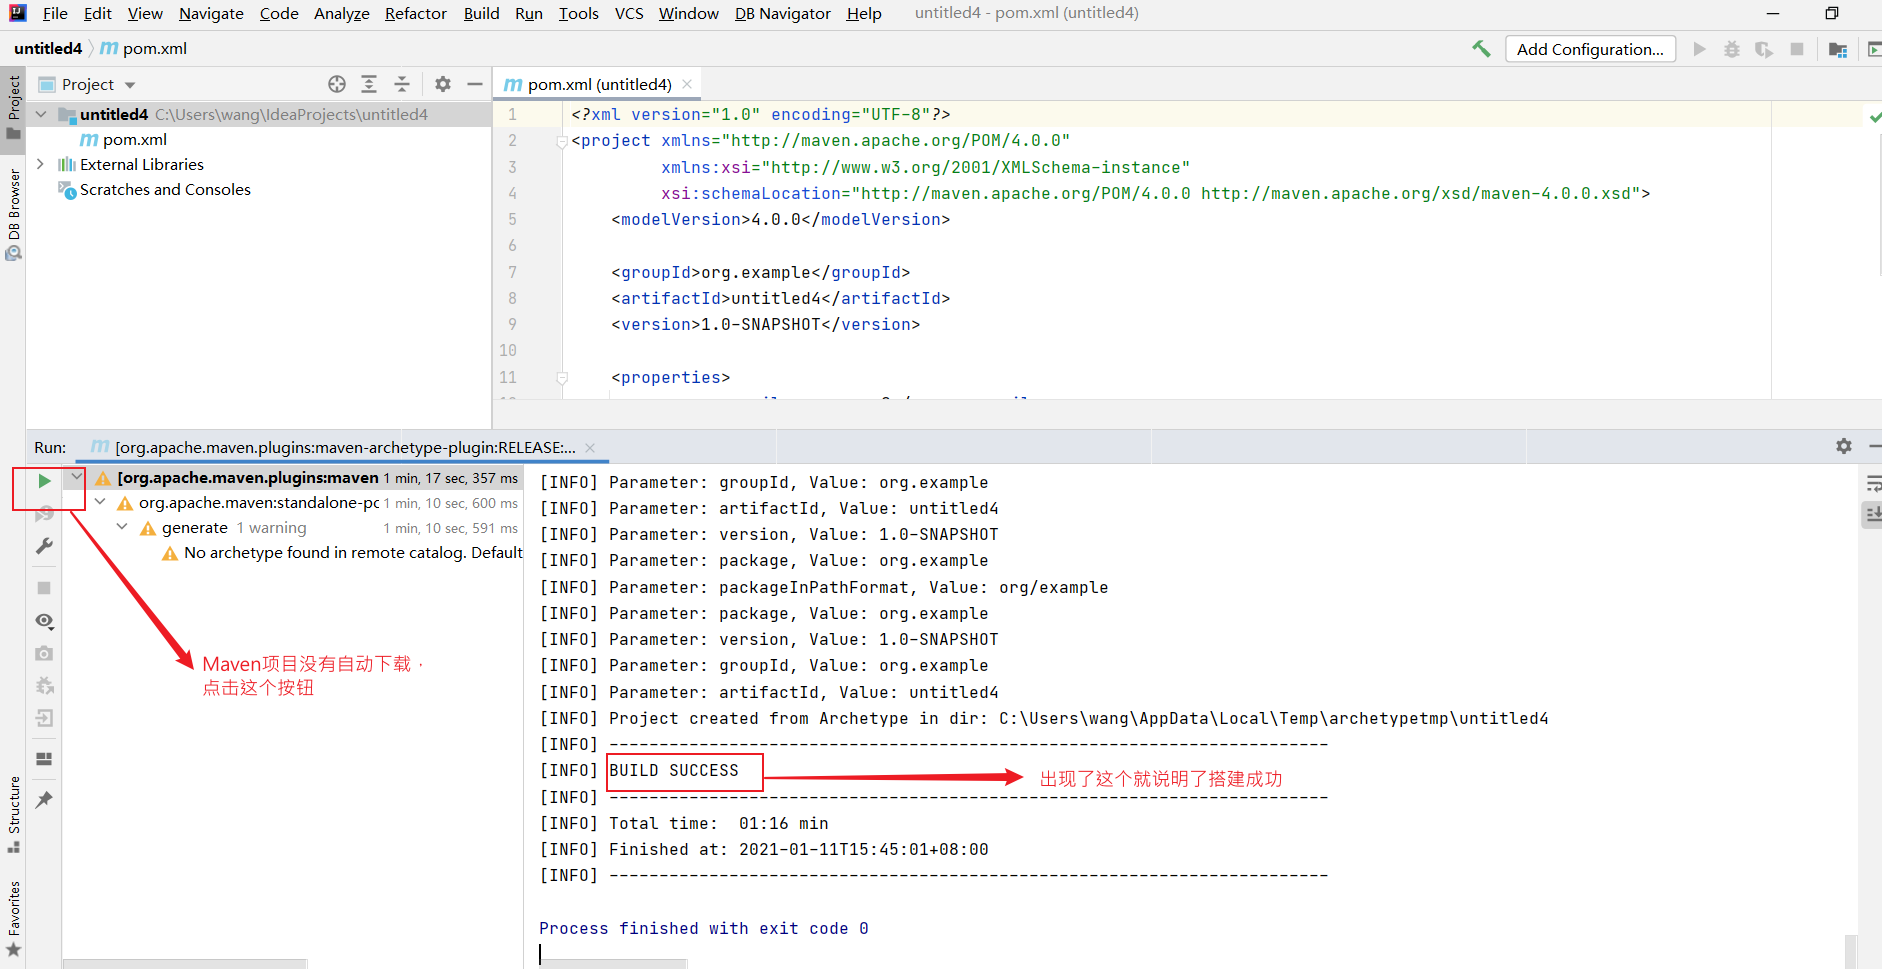Image resolution: width=1882 pixels, height=969 pixels.
Task: Click Expand All in Project panel
Action: click(x=369, y=85)
